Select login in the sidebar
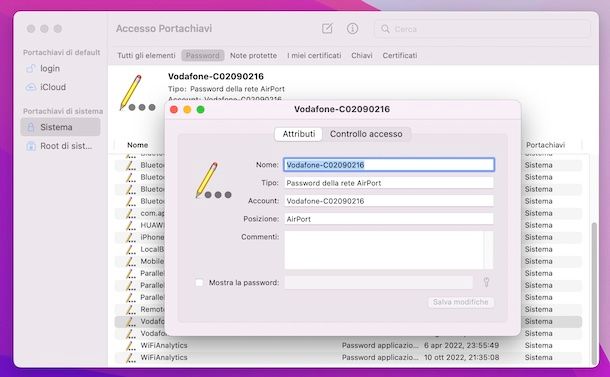Screen dimensions: 610x377 50,68
